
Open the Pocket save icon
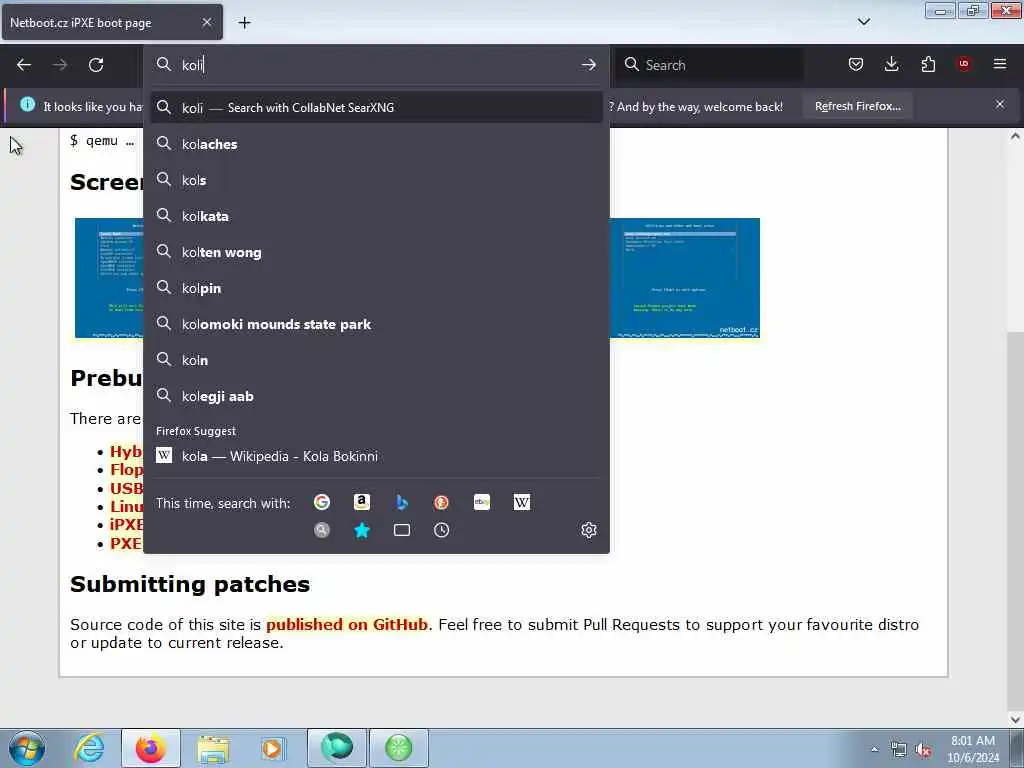pyautogui.click(x=856, y=64)
